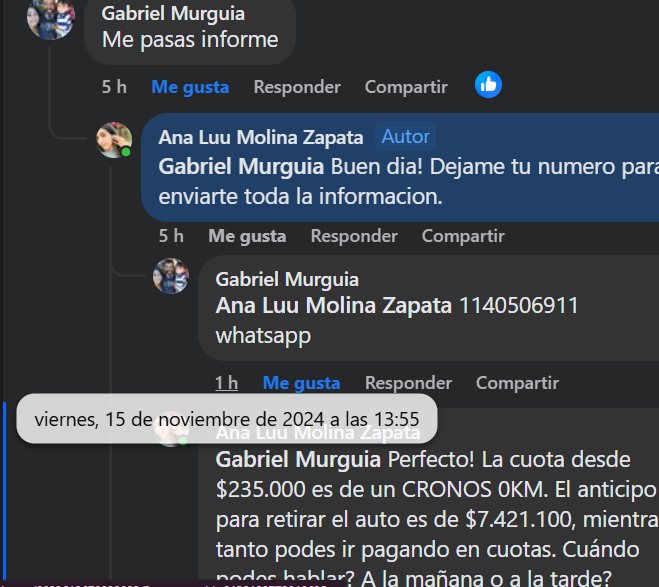659x587 pixels.
Task: Reply to Ana Luu's "Dejame tu numero" comment
Action: (354, 236)
